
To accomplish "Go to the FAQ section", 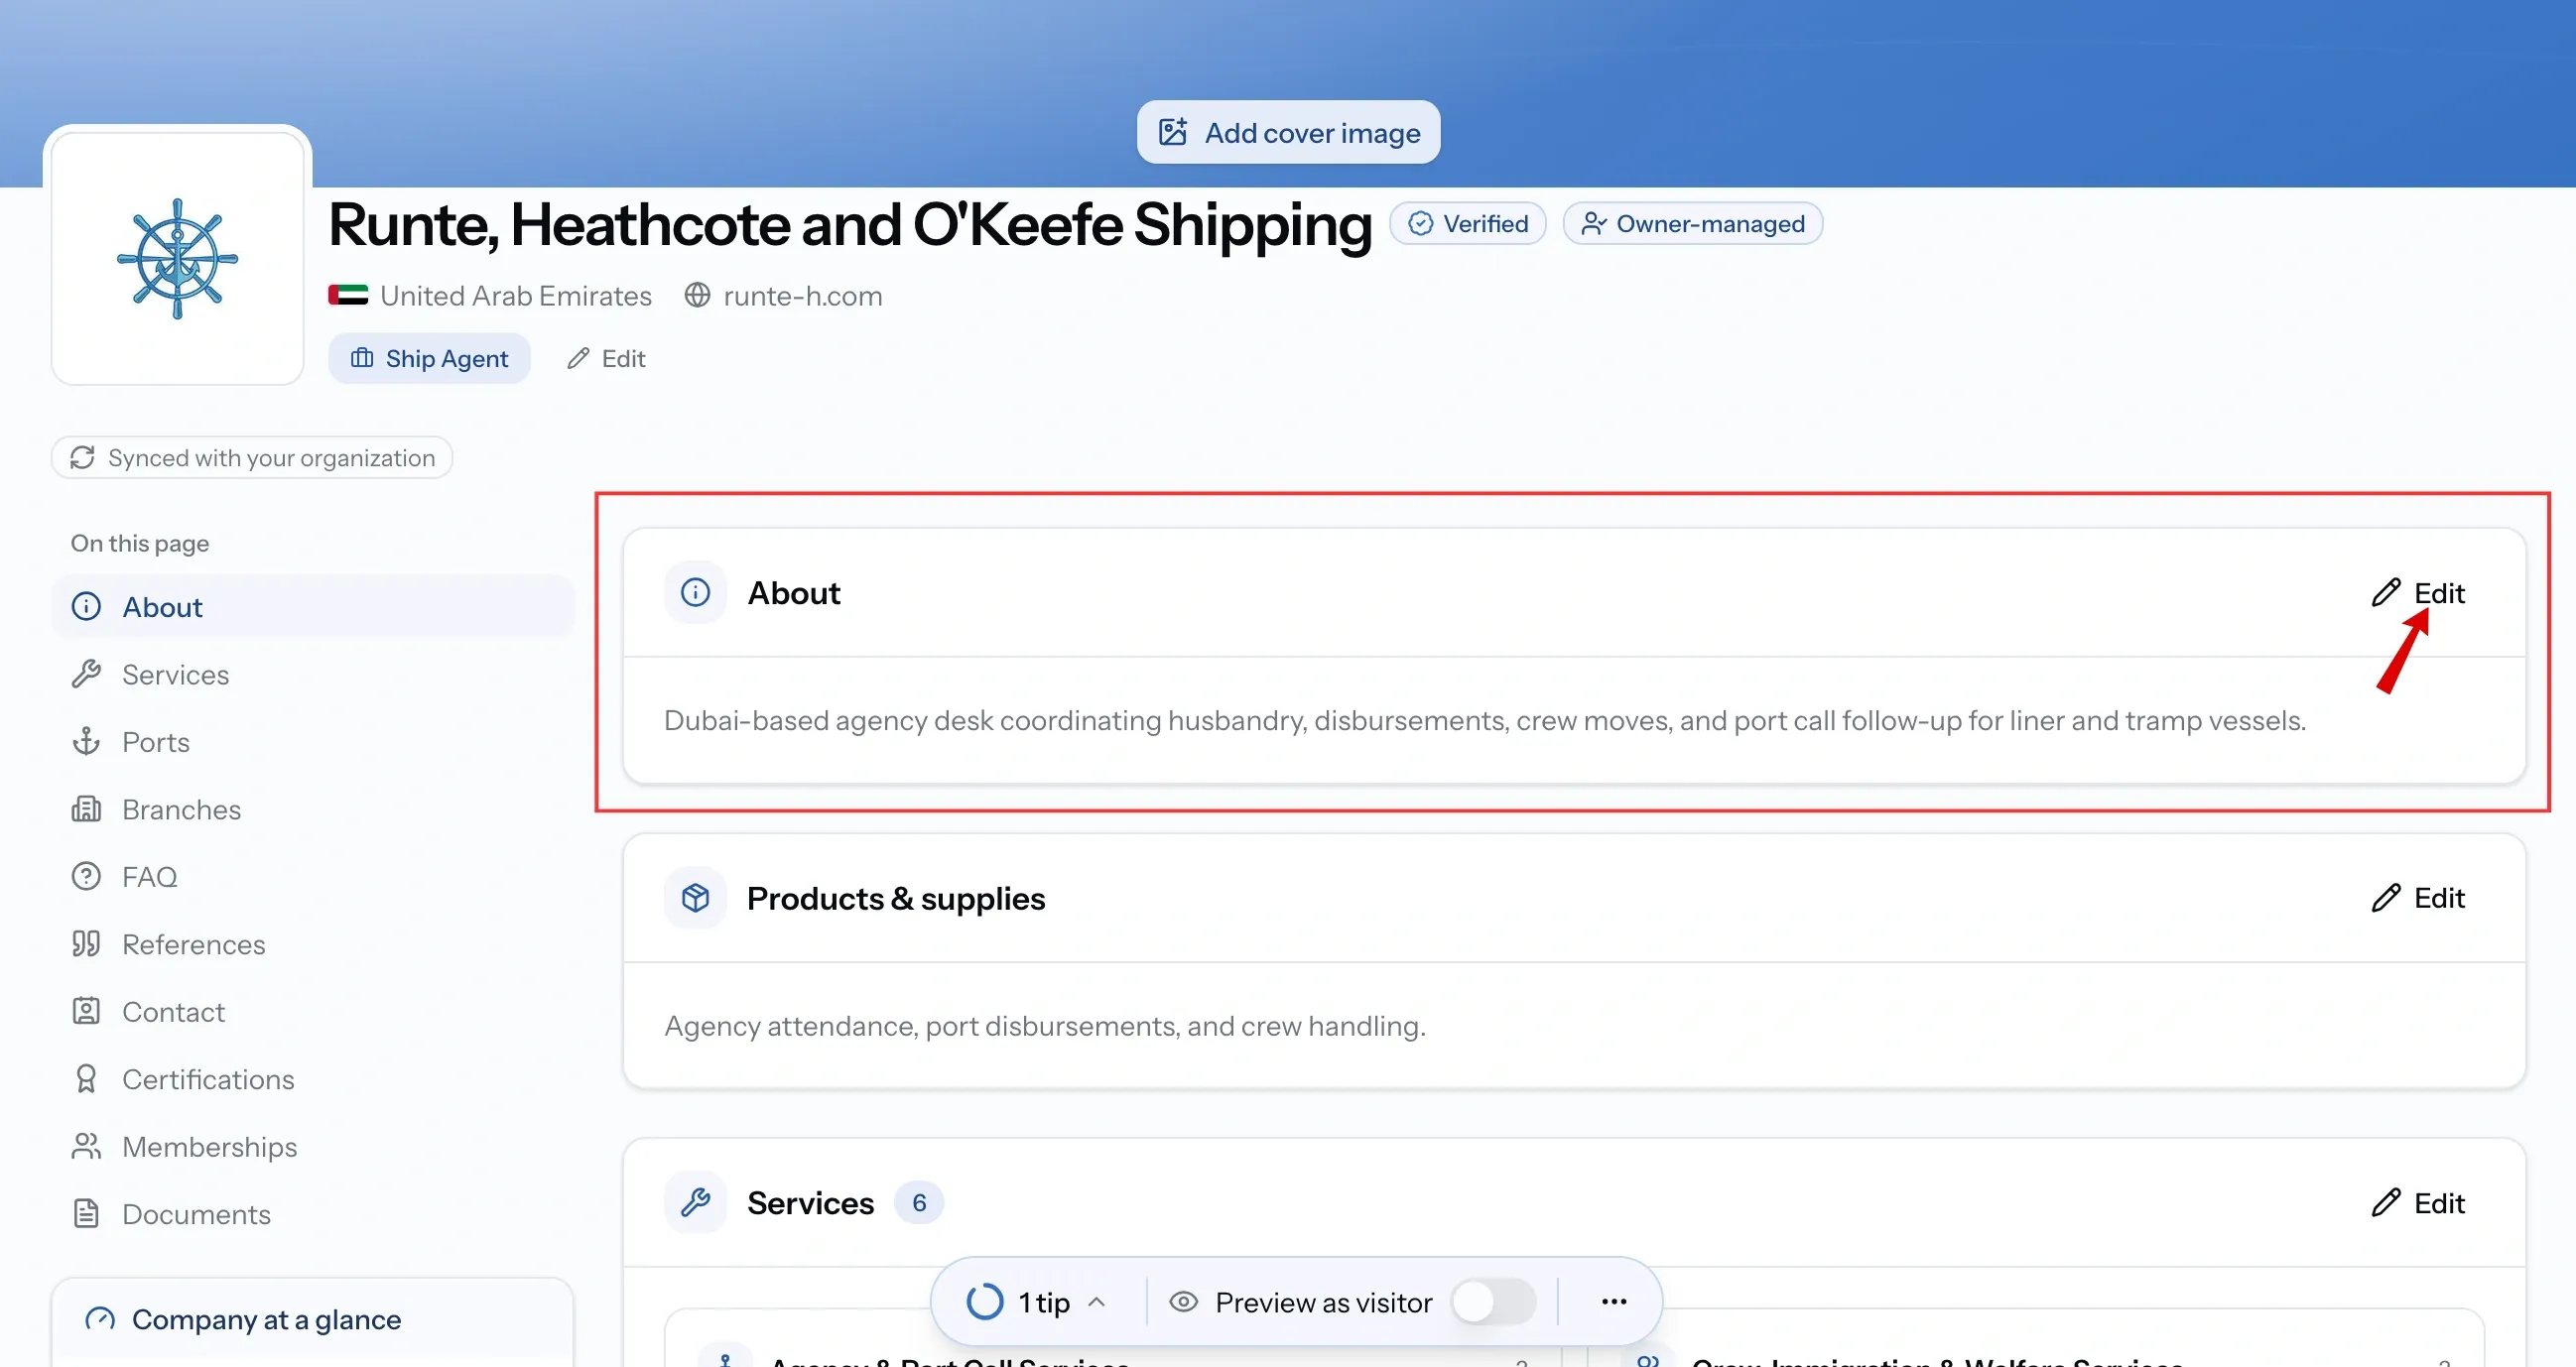I will [x=312, y=876].
